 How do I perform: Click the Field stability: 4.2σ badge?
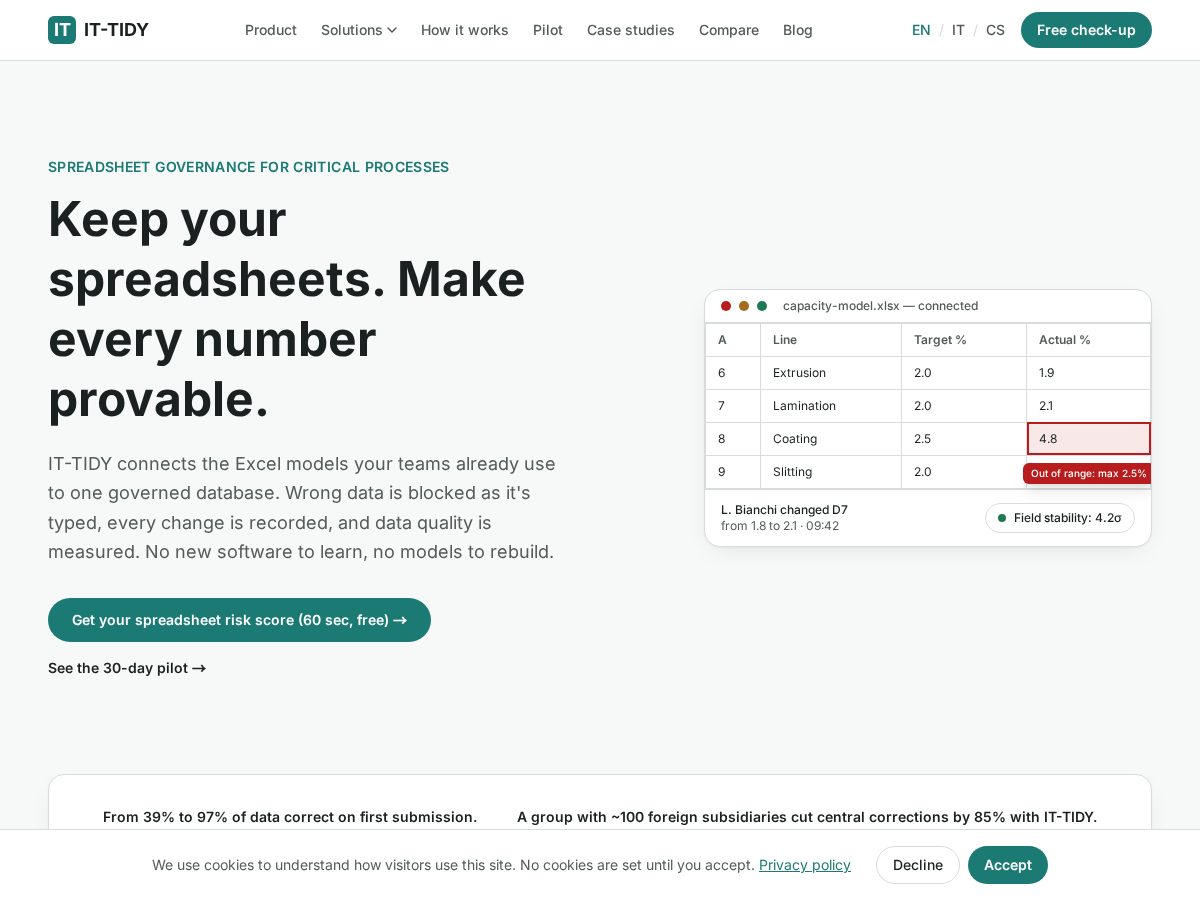coord(1060,518)
